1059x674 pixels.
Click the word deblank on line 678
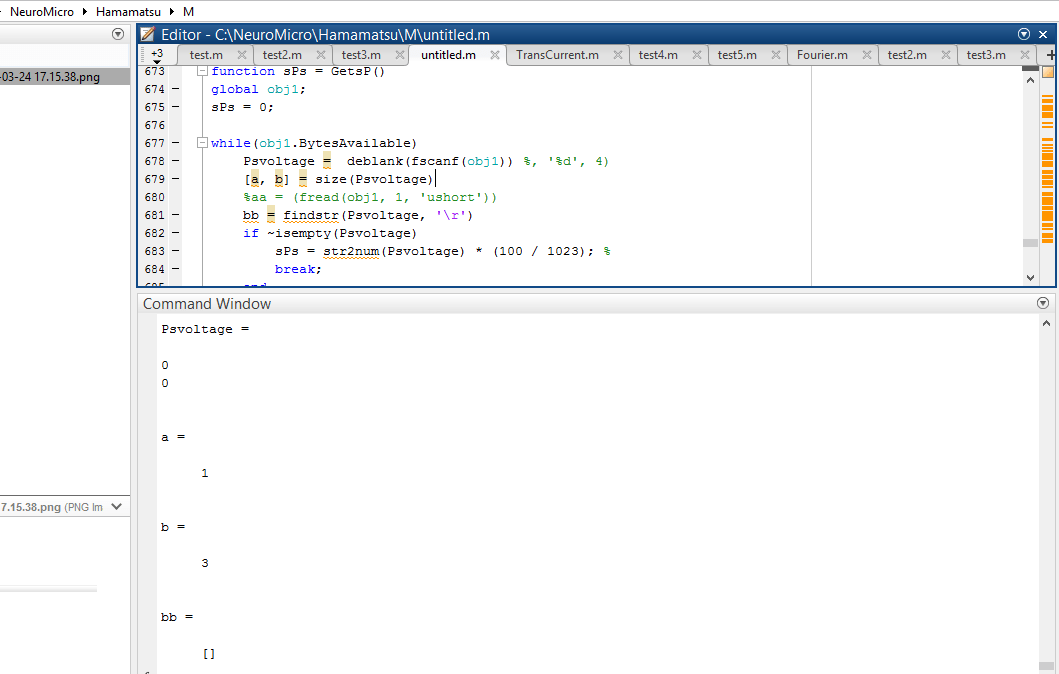(x=375, y=161)
